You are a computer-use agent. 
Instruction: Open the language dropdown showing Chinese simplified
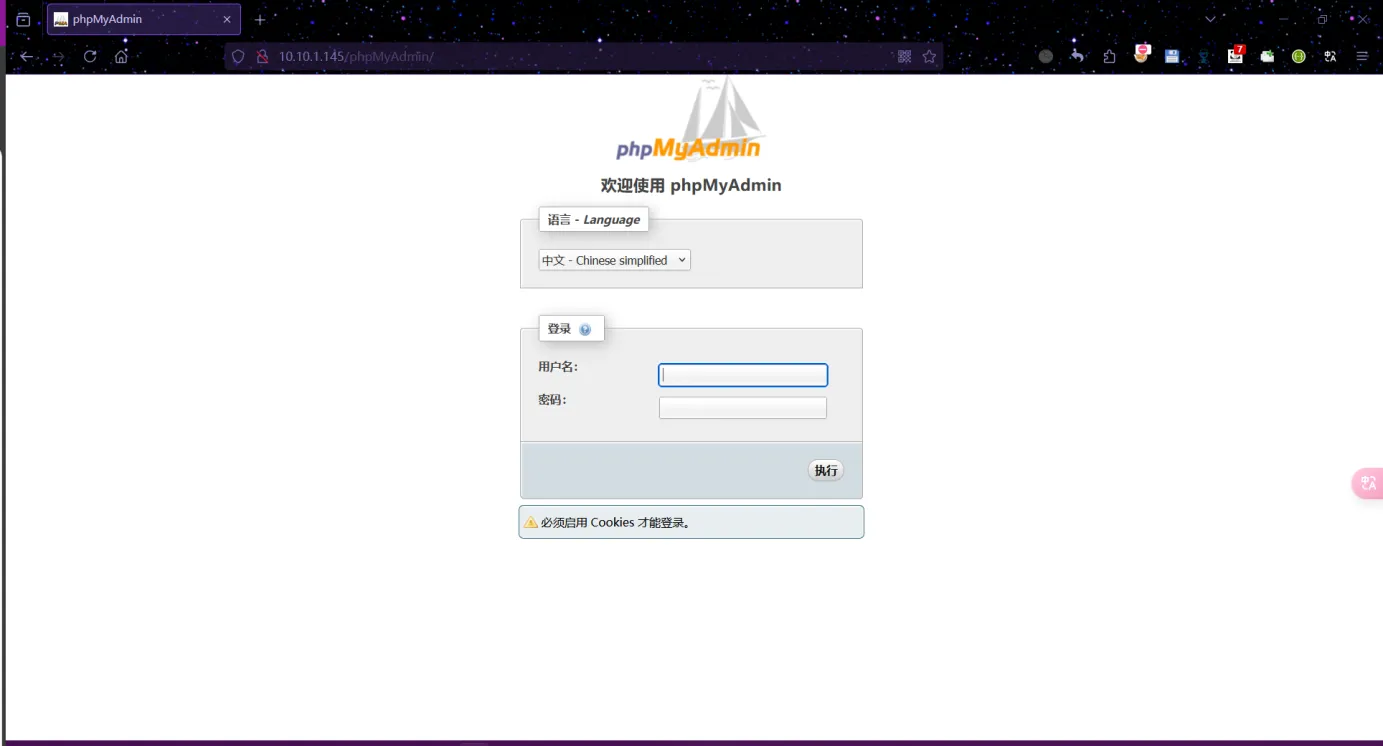(x=614, y=260)
